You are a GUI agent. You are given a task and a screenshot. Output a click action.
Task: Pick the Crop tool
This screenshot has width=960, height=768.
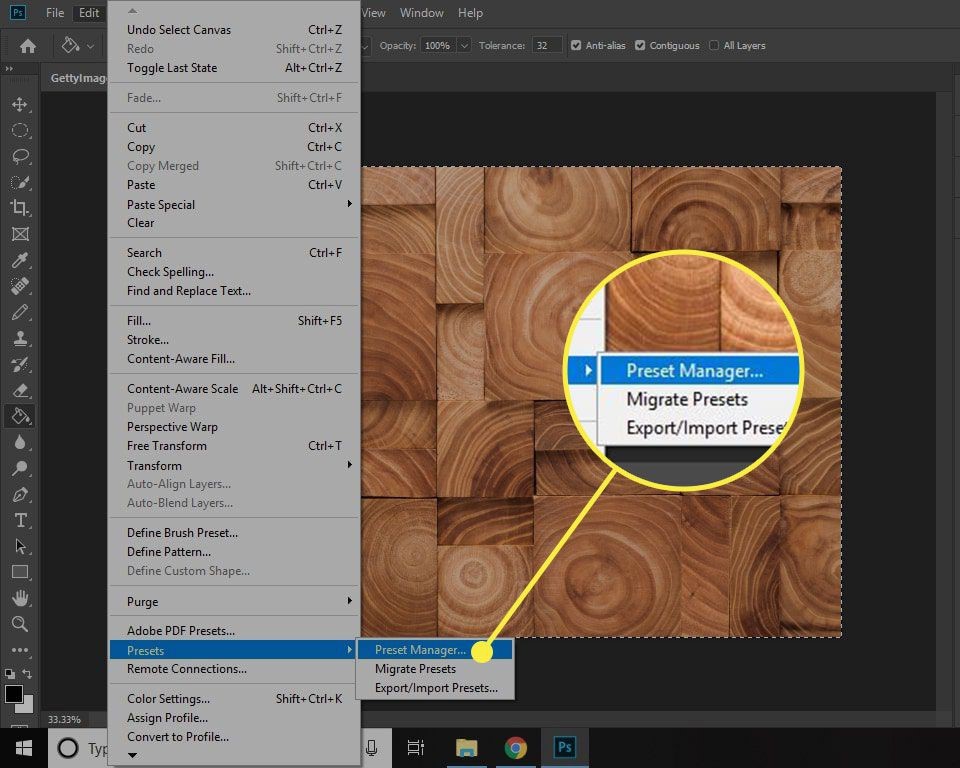[19, 208]
